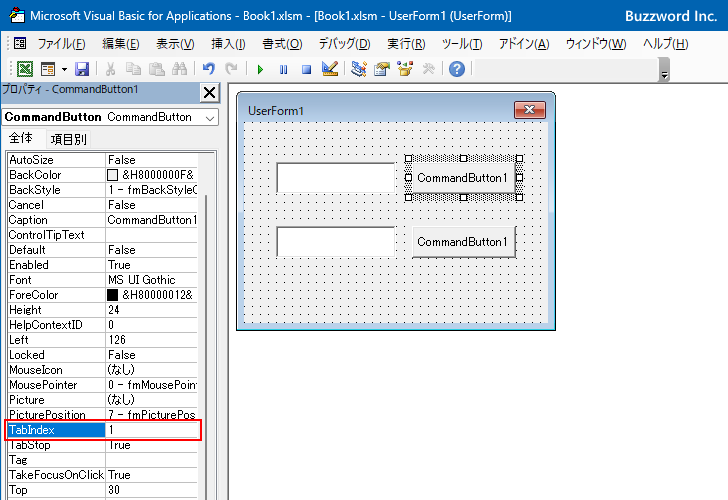This screenshot has width=728, height=500.
Task: Expand the CommandButton object dropdown
Action: 210,118
